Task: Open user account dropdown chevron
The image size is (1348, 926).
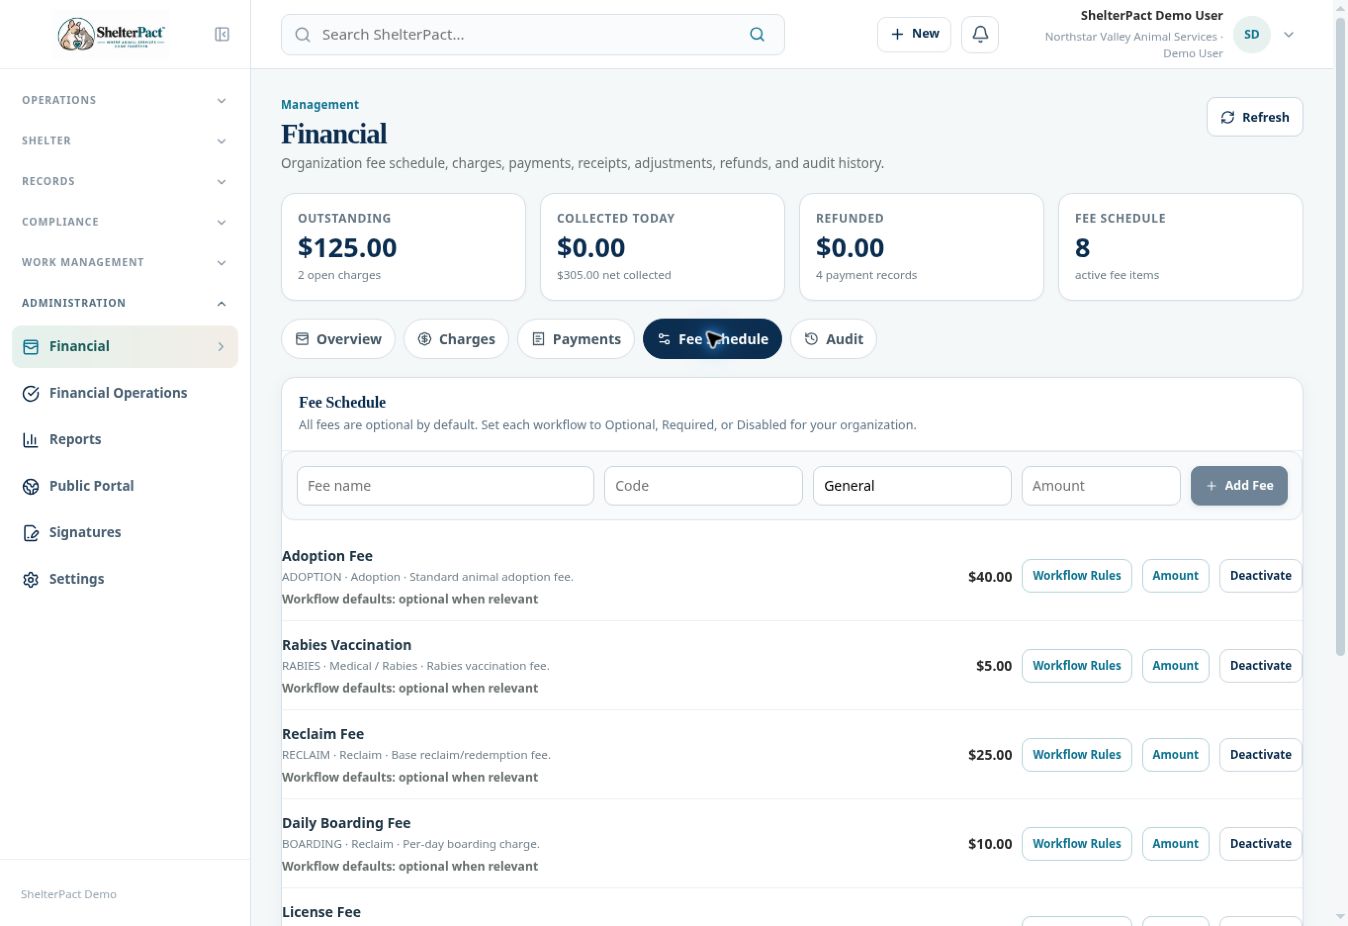Action: [x=1289, y=35]
